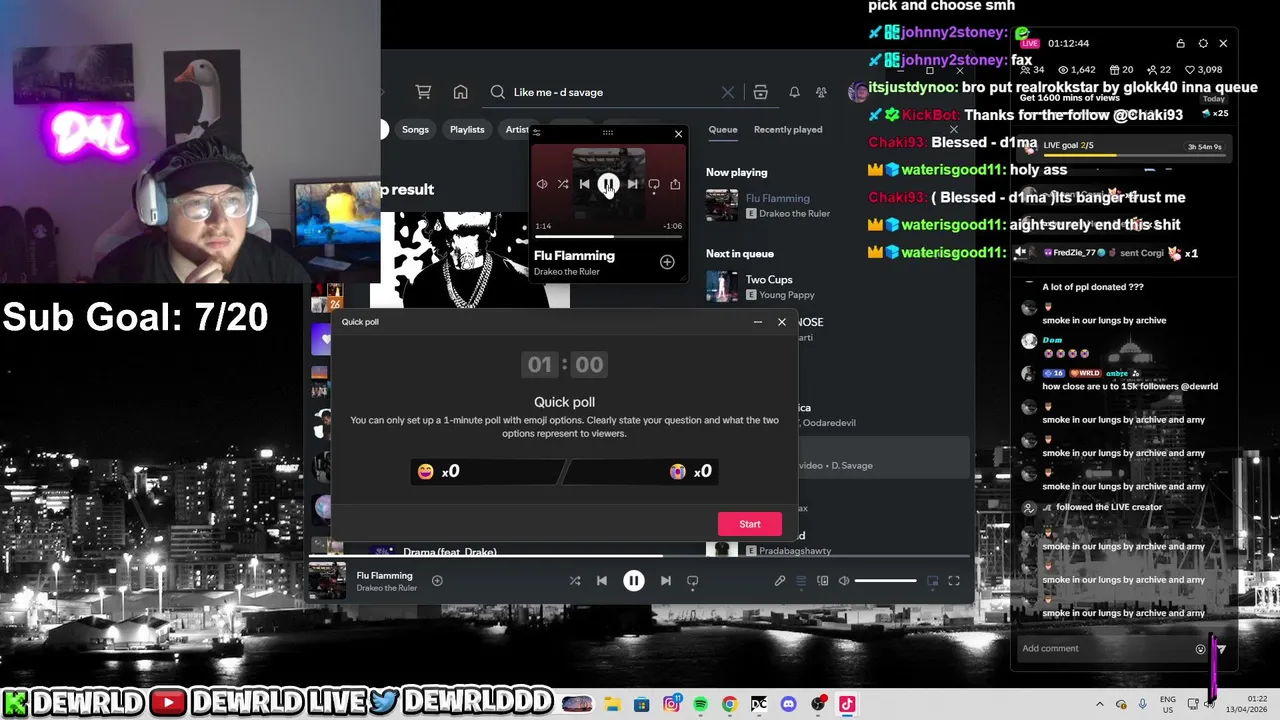Click the 1,642 viewers eye stat
This screenshot has width=1280, height=720.
click(x=1077, y=70)
